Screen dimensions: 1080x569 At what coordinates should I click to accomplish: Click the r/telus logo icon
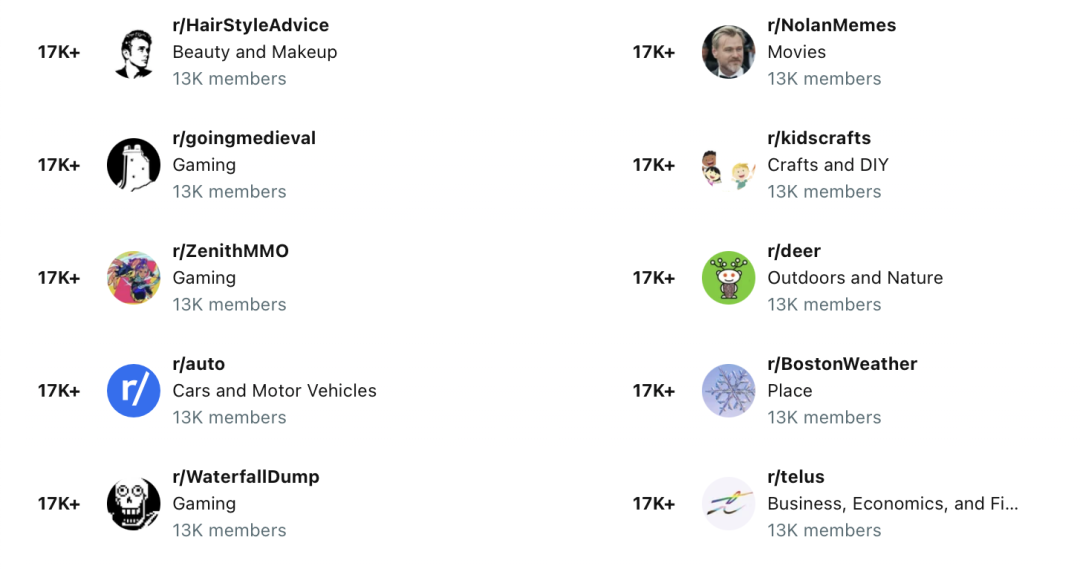click(728, 504)
